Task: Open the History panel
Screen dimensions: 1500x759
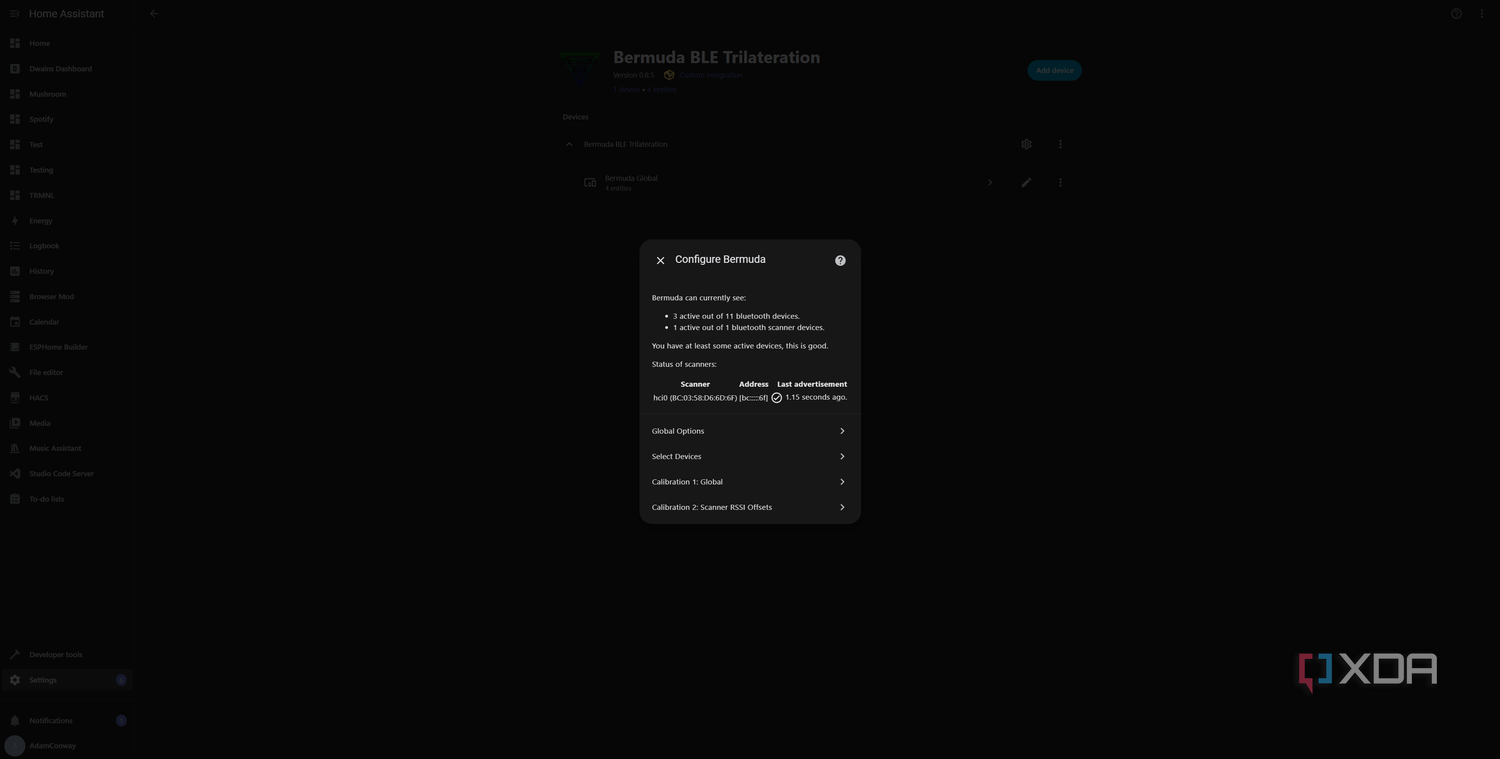Action: [66, 271]
